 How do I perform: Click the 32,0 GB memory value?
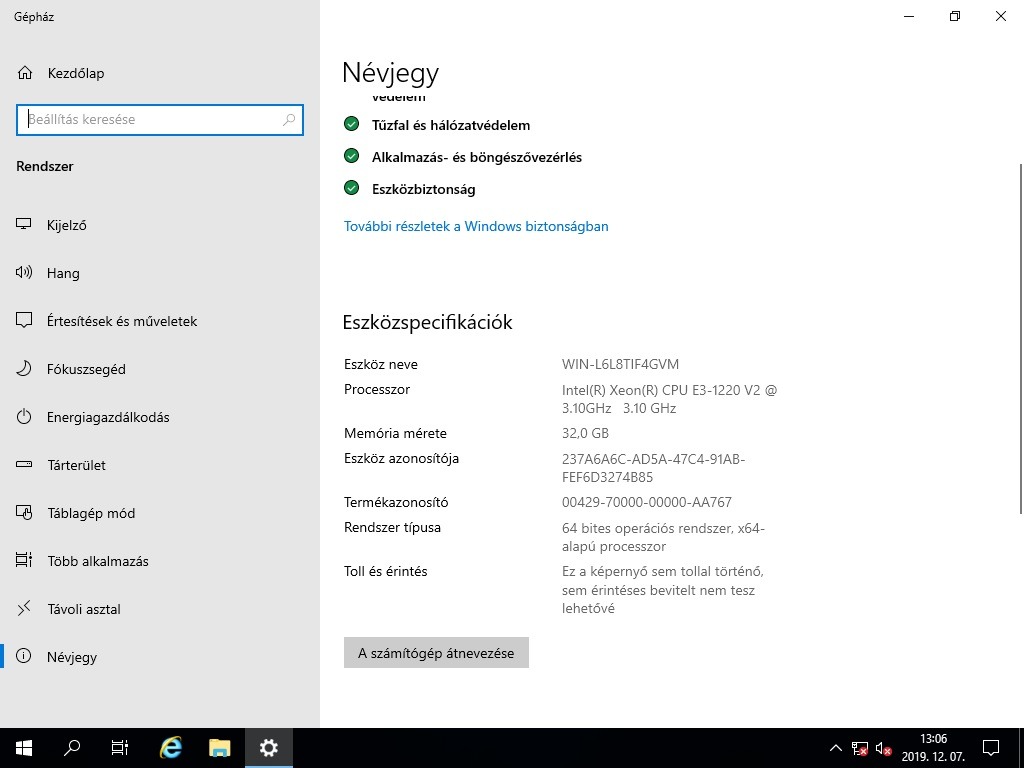pos(585,433)
